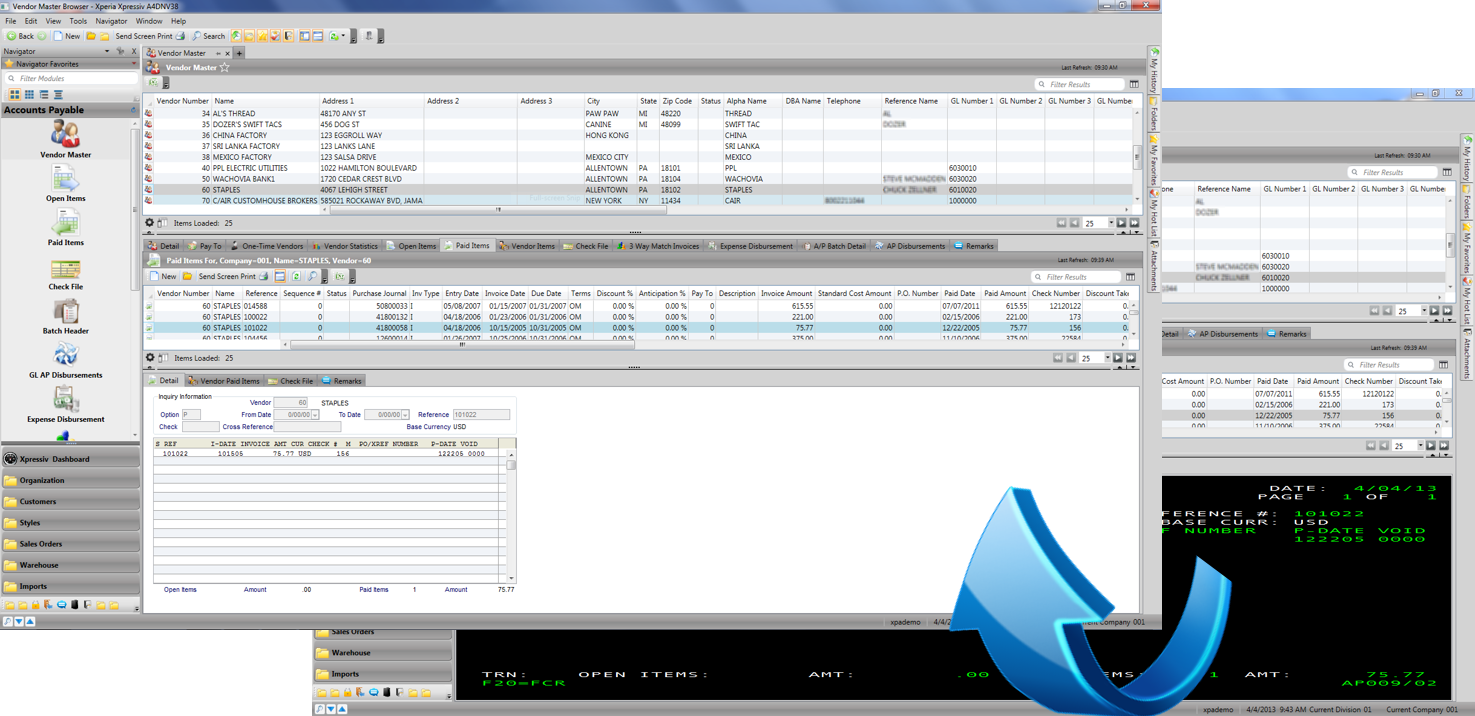Switch to the AP Disbursements tab
This screenshot has height=716, width=1475.
coord(909,246)
